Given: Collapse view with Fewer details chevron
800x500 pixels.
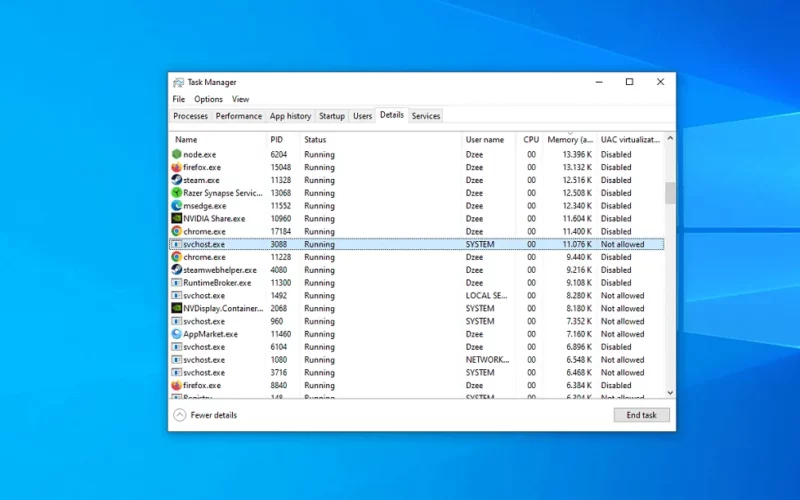Looking at the screenshot, I should click(180, 415).
